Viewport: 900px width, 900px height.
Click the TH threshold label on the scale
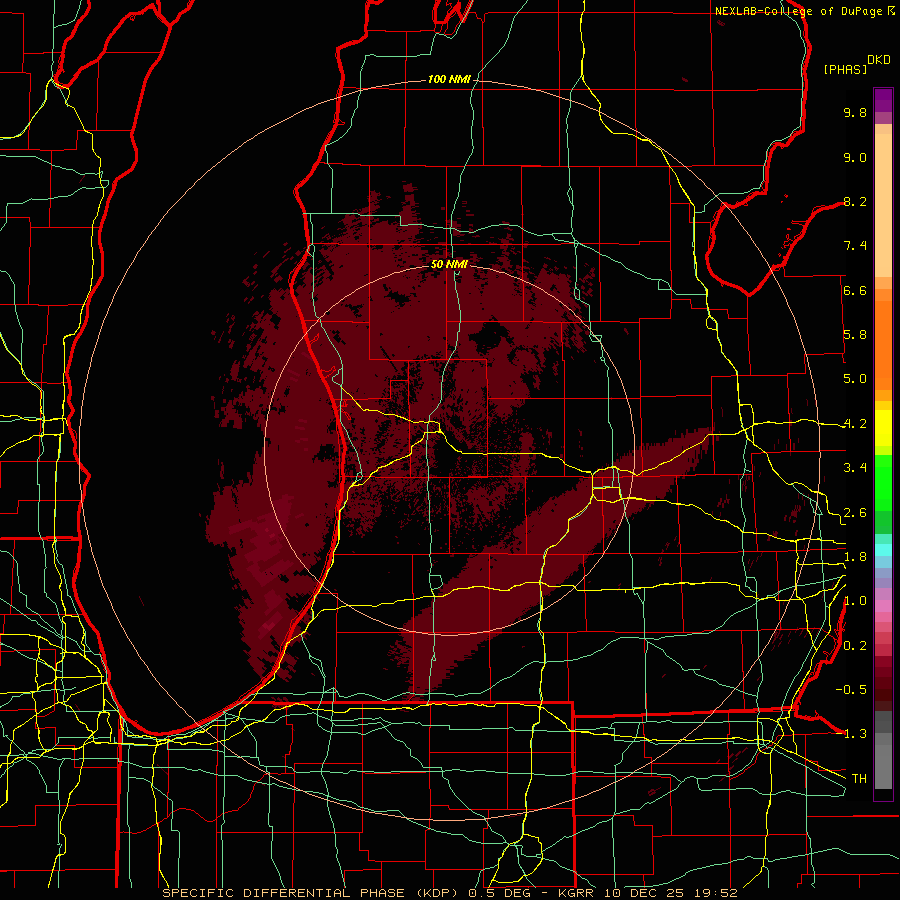point(859,779)
